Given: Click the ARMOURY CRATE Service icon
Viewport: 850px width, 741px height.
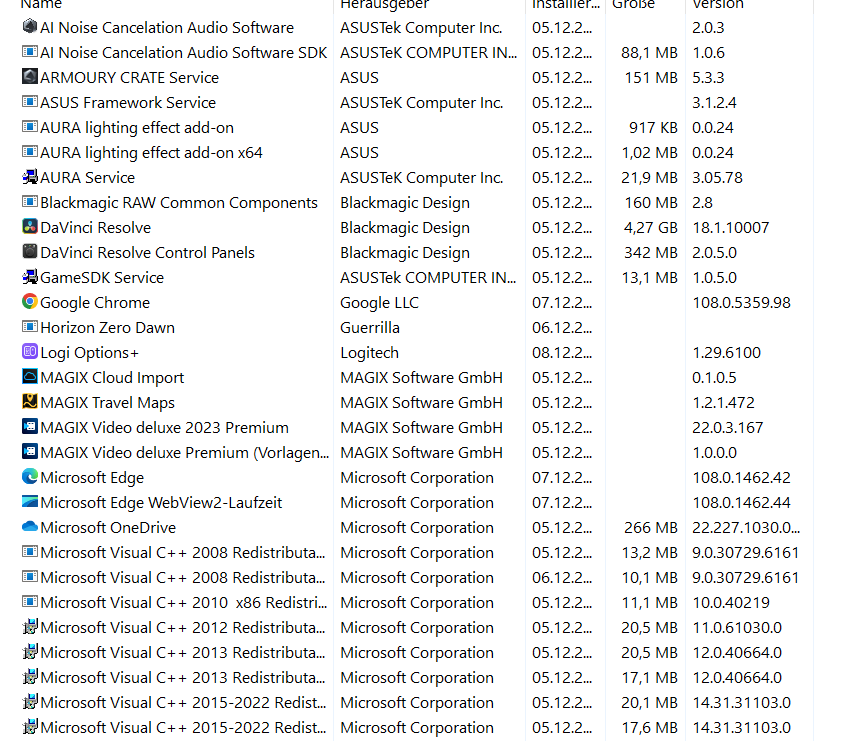Looking at the screenshot, I should 30,76.
